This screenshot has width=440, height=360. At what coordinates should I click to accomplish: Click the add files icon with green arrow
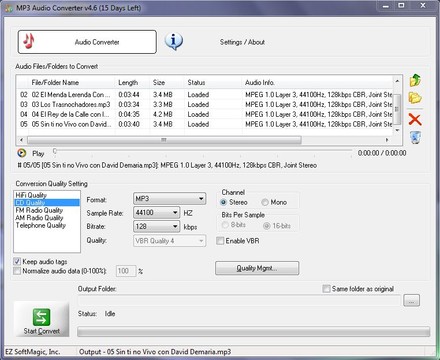coord(415,80)
